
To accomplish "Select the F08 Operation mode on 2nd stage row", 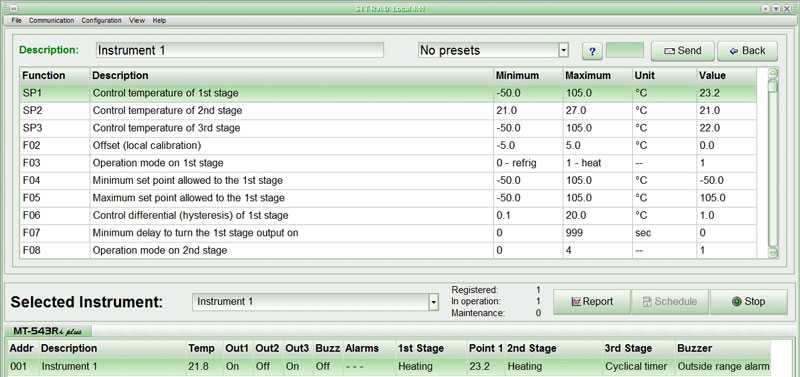I will (x=388, y=250).
